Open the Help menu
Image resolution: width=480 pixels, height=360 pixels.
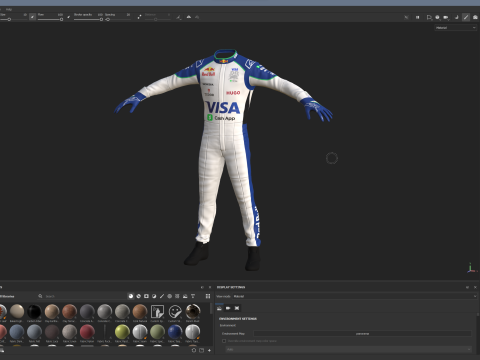(x=9, y=9)
